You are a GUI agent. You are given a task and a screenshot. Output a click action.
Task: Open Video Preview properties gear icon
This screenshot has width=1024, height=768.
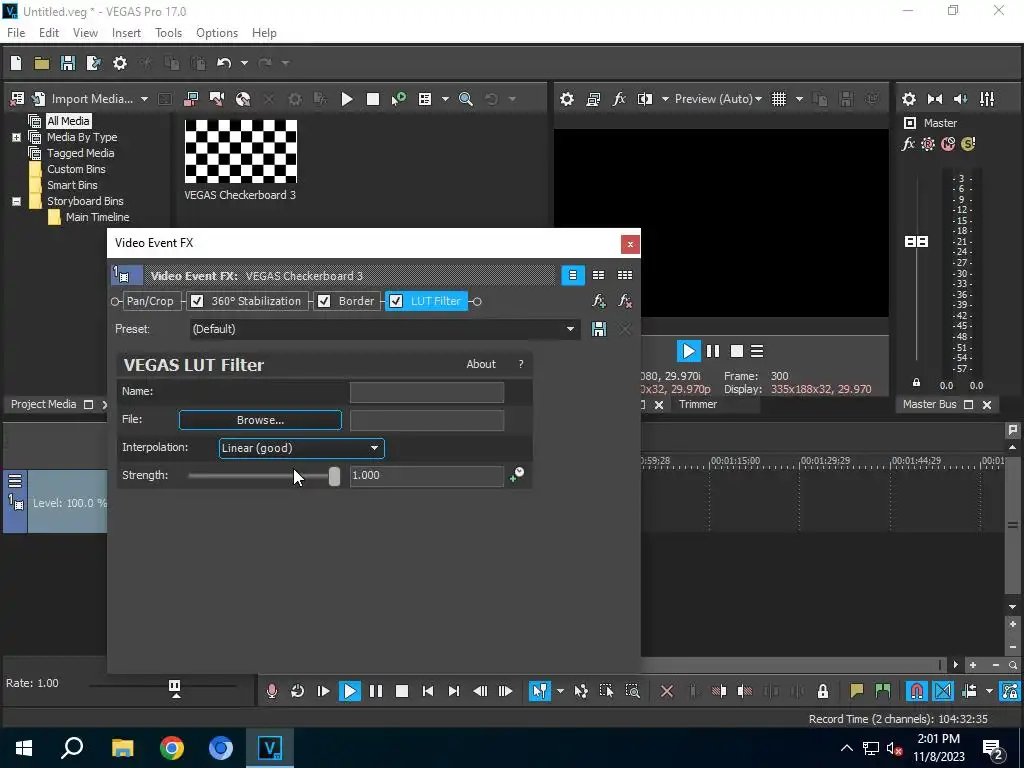[x=567, y=99]
